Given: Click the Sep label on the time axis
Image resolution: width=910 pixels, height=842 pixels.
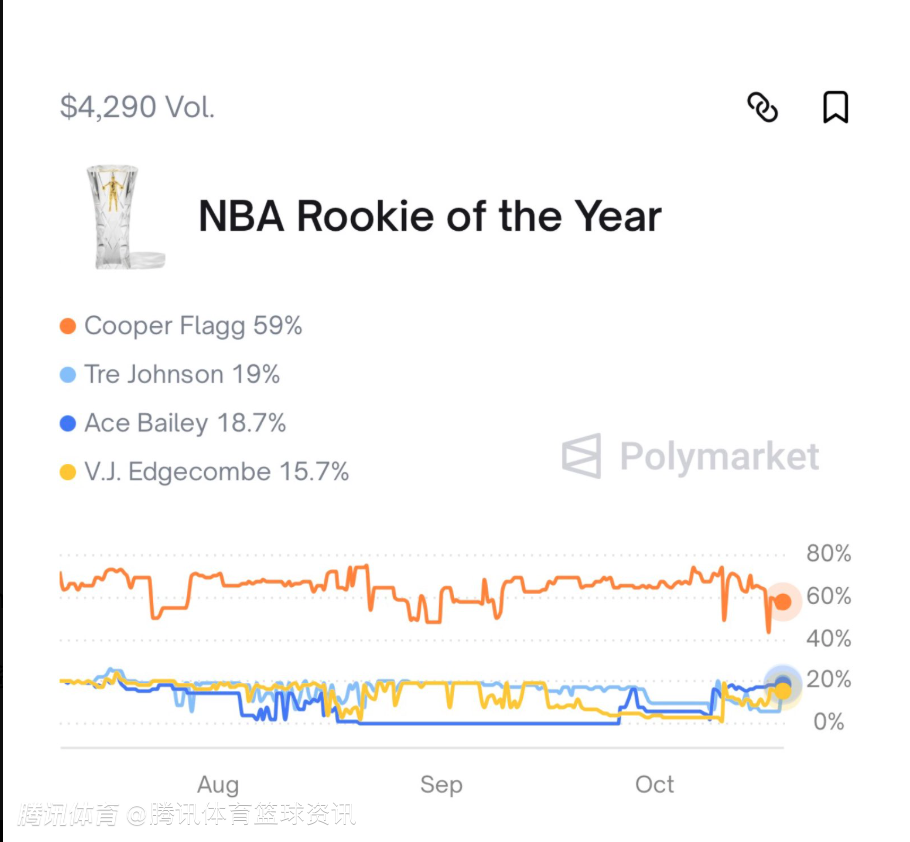Looking at the screenshot, I should click(441, 785).
